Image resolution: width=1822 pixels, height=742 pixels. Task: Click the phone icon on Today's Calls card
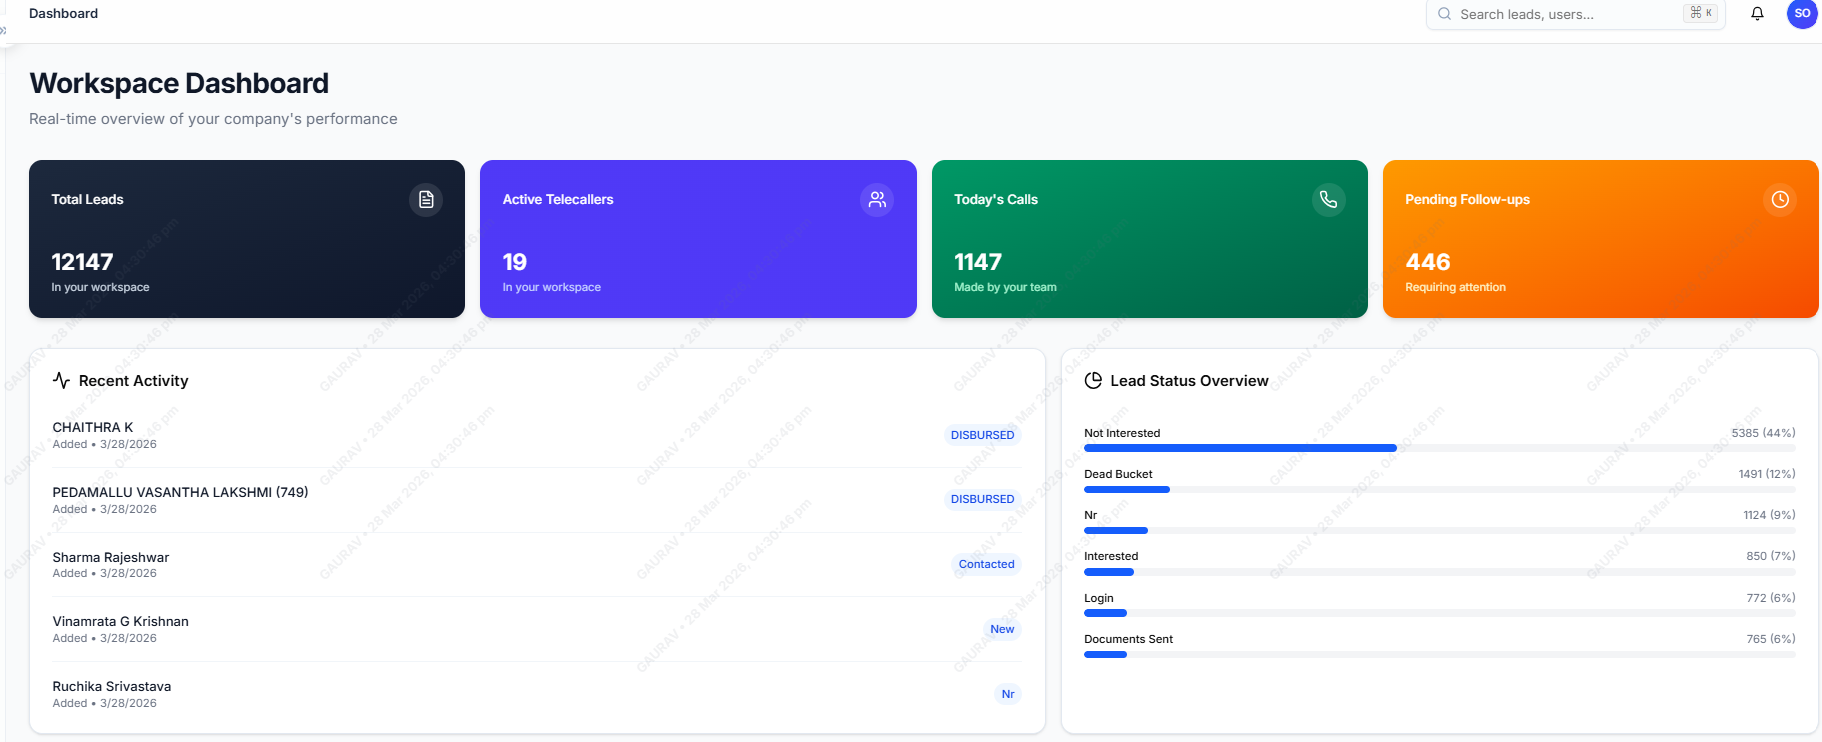1328,200
